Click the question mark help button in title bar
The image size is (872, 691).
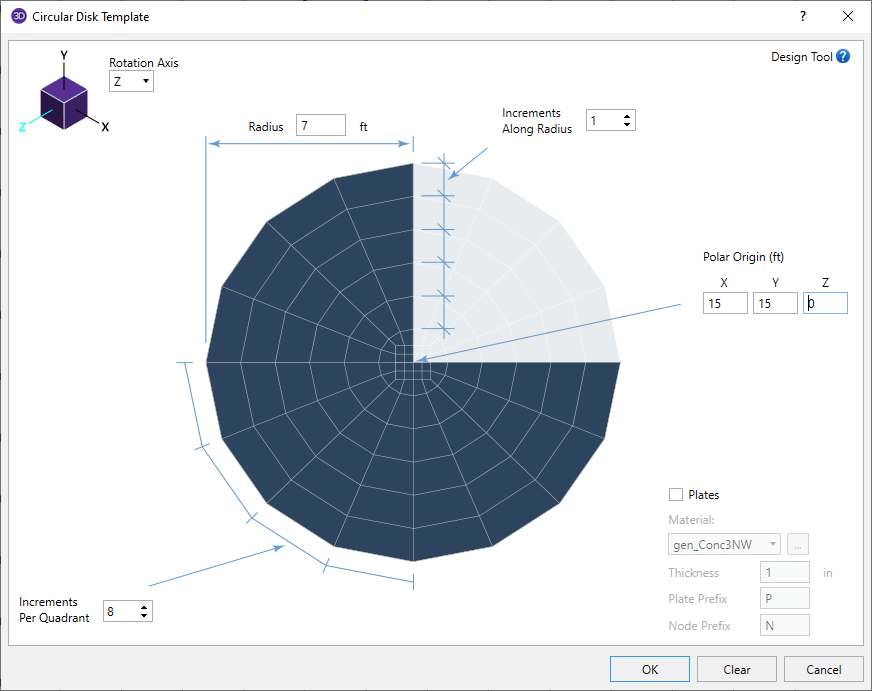(802, 17)
